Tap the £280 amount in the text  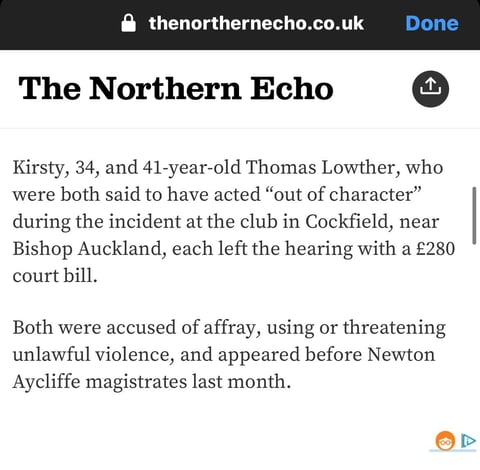coord(436,249)
